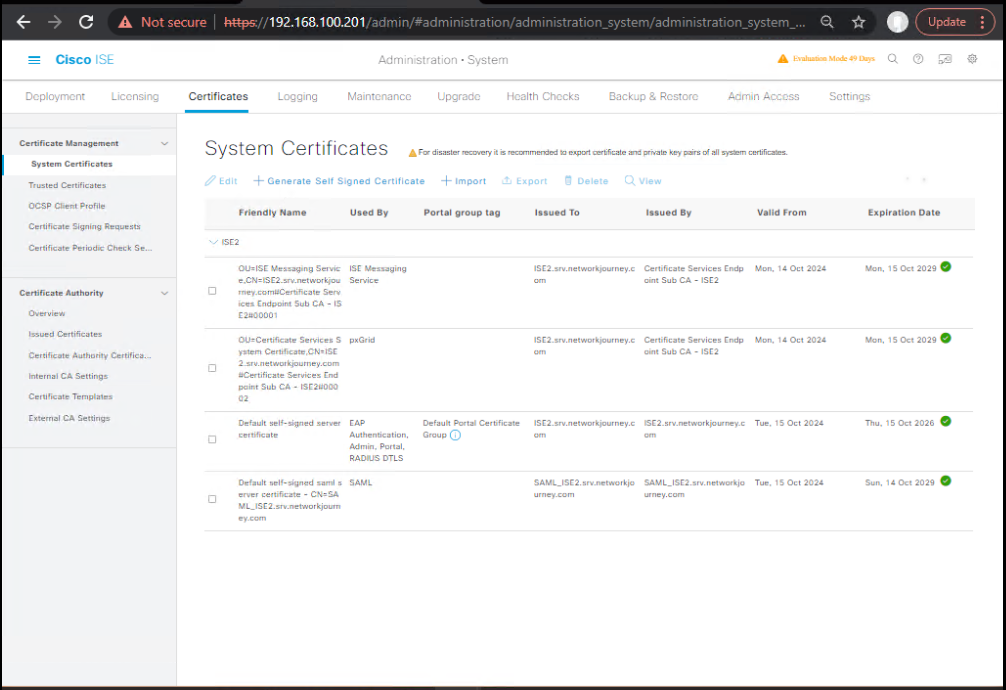Click the green status icon for SAML certificate
Viewport: 1006px width, 690px height.
tap(946, 481)
